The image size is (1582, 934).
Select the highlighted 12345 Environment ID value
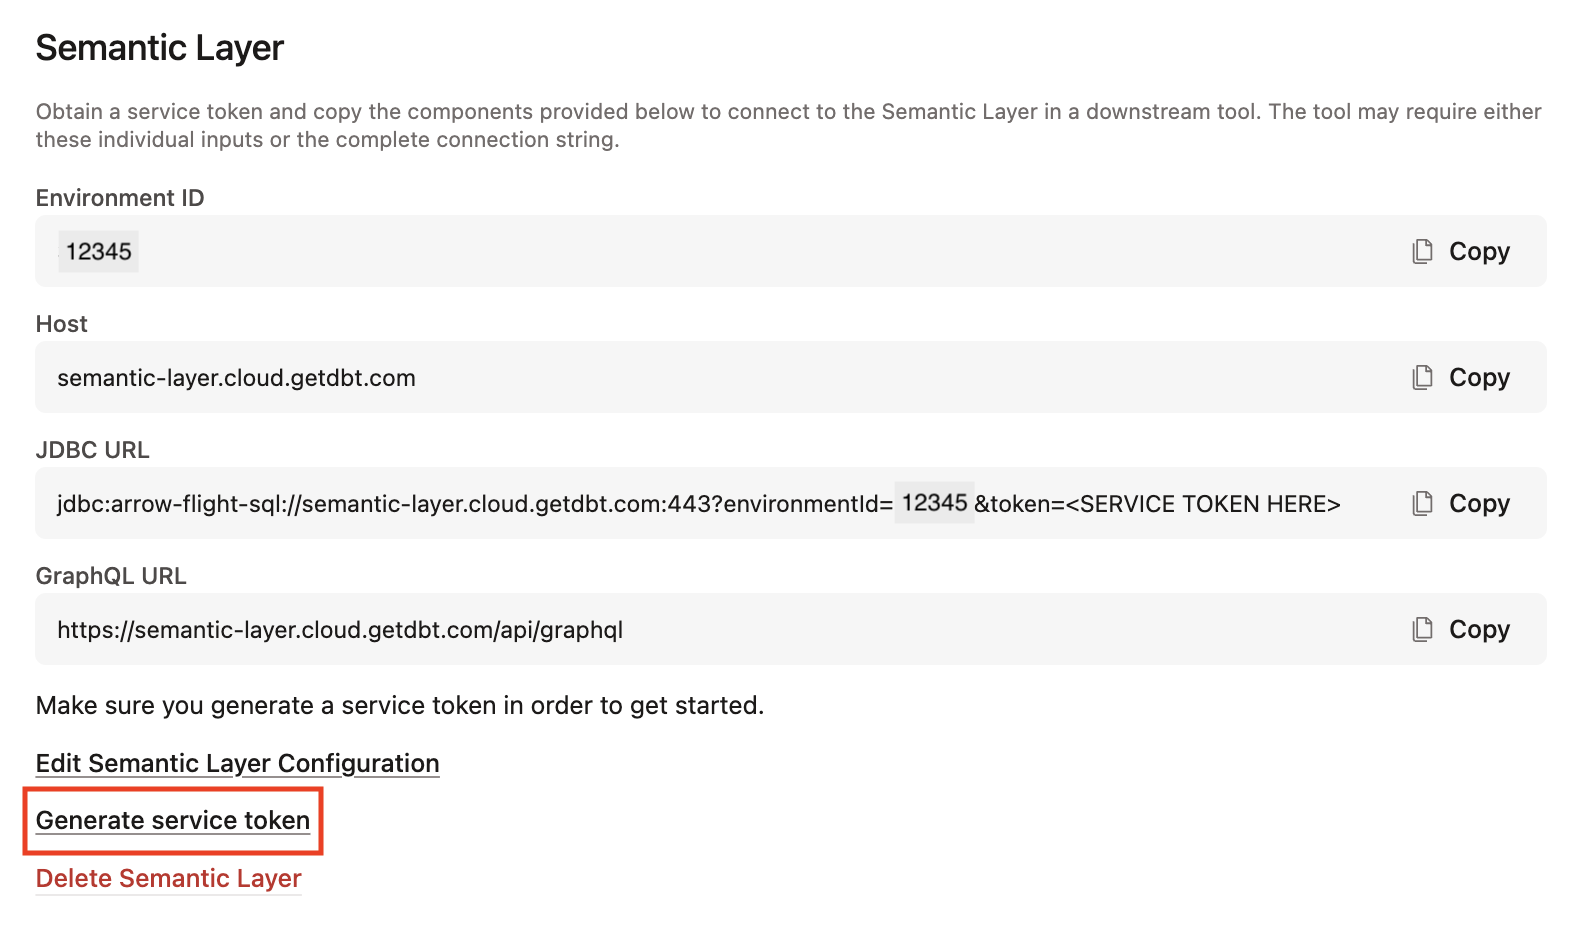tap(98, 251)
